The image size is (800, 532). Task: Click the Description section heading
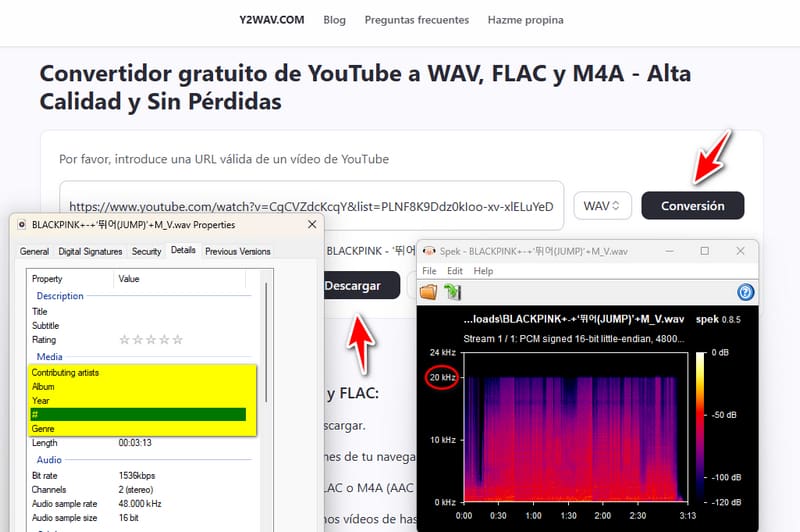pos(60,296)
